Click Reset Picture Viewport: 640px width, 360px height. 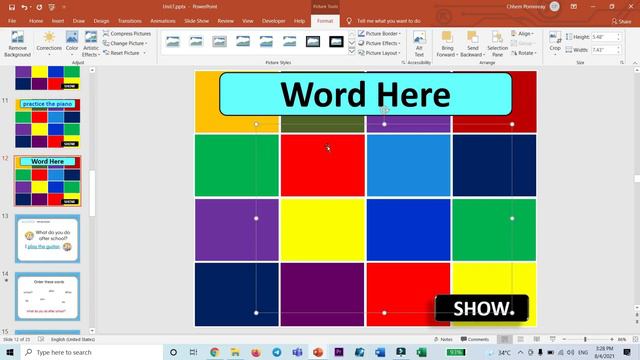pos(121,53)
